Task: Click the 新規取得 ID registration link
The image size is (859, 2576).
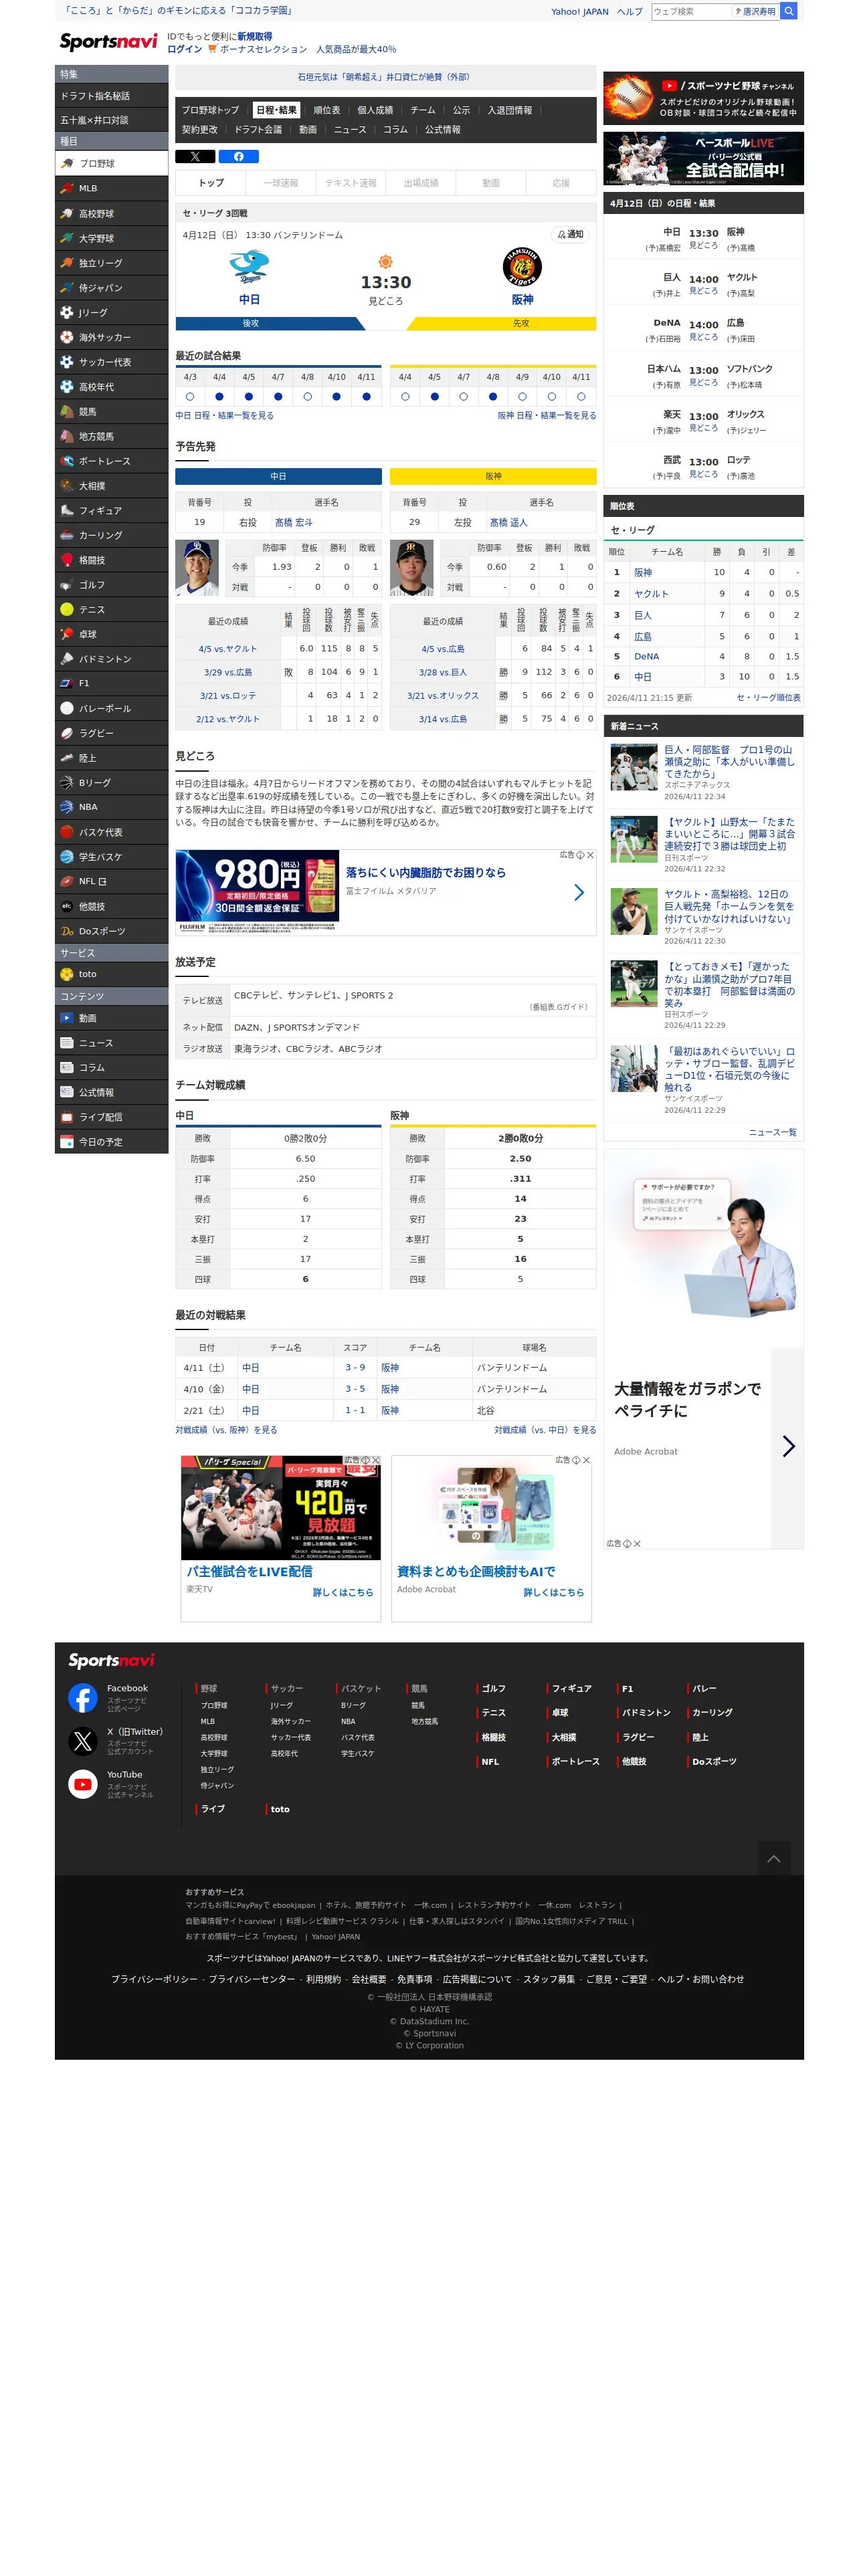Action: coord(254,36)
